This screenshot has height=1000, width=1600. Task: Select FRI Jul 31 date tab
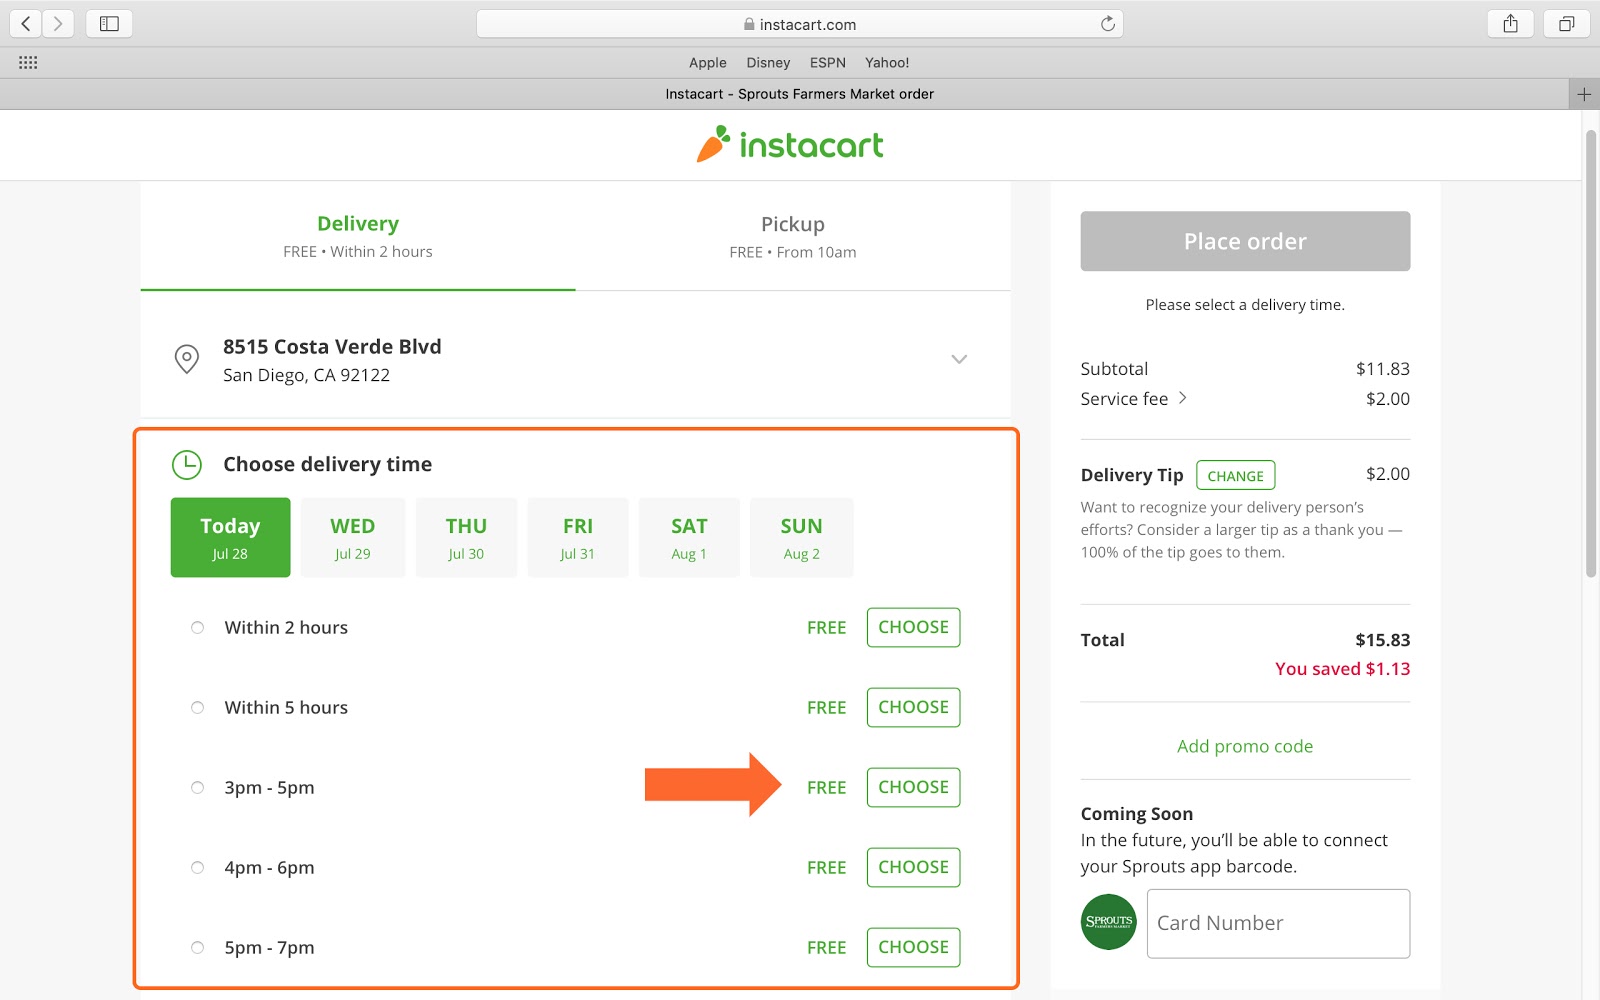pyautogui.click(x=578, y=538)
